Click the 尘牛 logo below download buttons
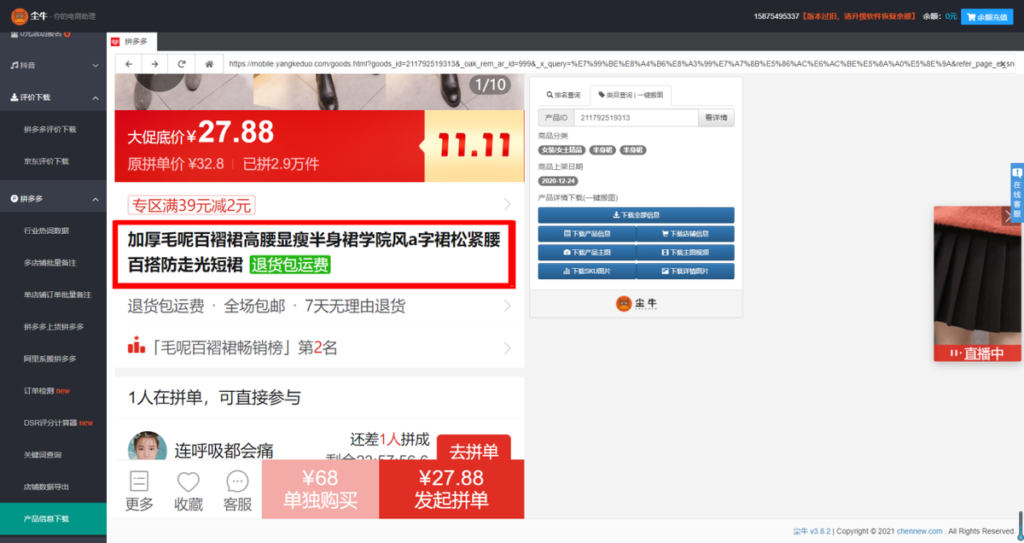Image resolution: width=1024 pixels, height=543 pixels. [x=636, y=303]
